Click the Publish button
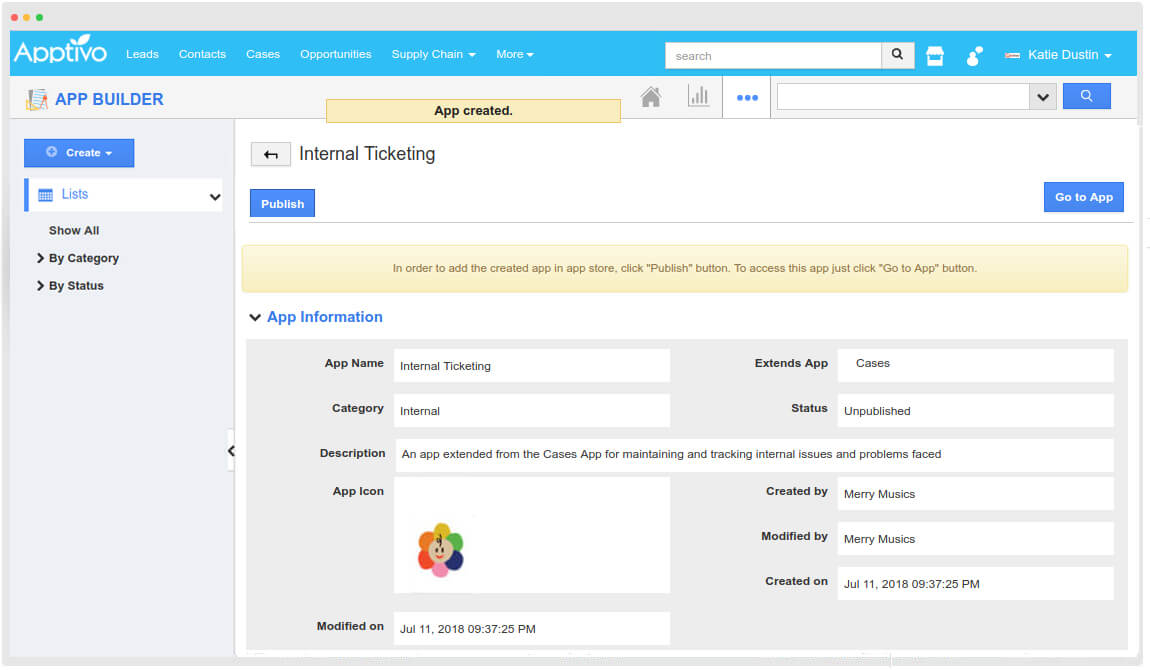The height and width of the screenshot is (670, 1150). pos(282,204)
